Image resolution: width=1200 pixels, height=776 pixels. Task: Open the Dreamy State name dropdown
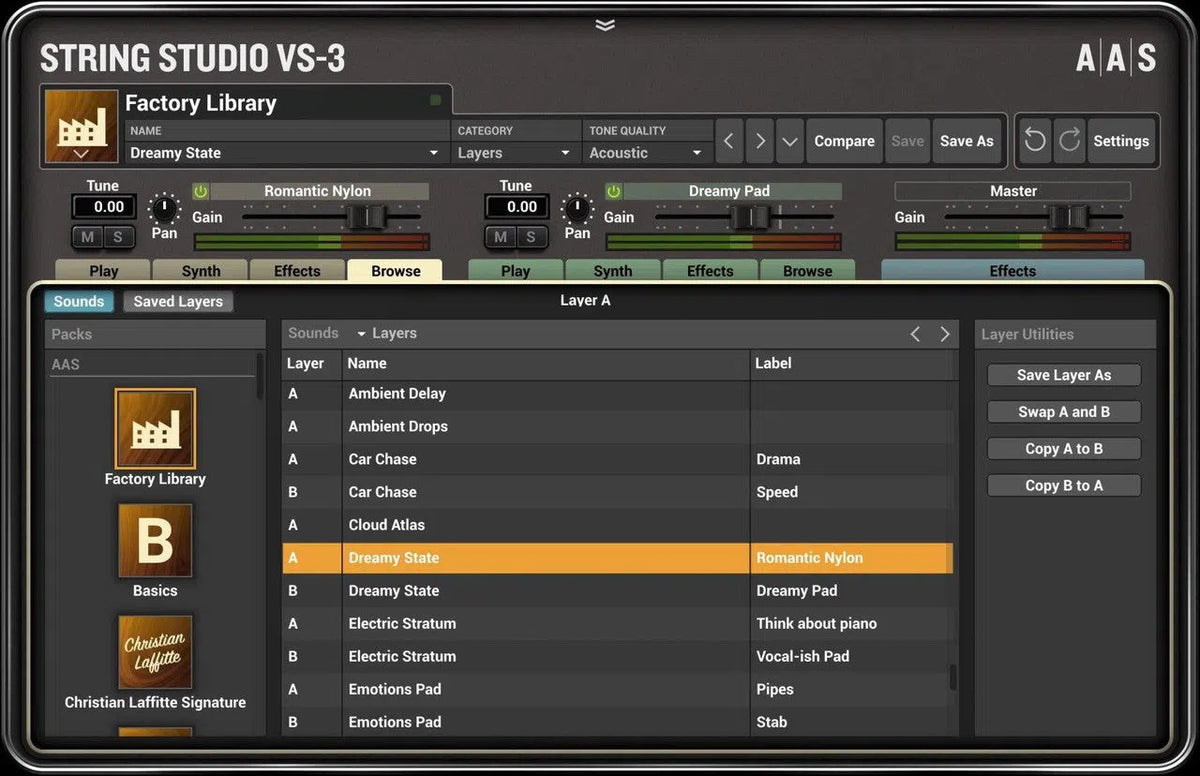(x=432, y=153)
